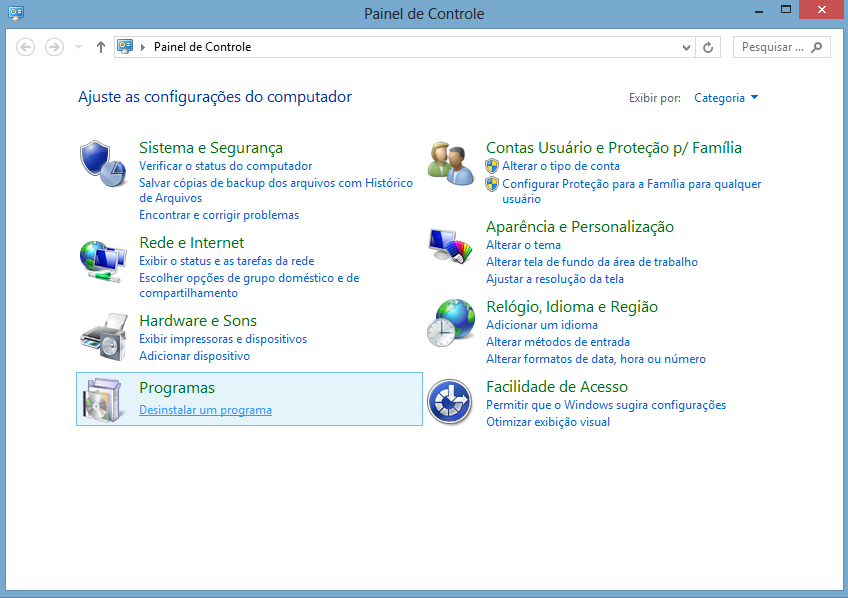Image resolution: width=848 pixels, height=598 pixels.
Task: Click Alterar formatos de data, hora ou número
Action: point(596,359)
